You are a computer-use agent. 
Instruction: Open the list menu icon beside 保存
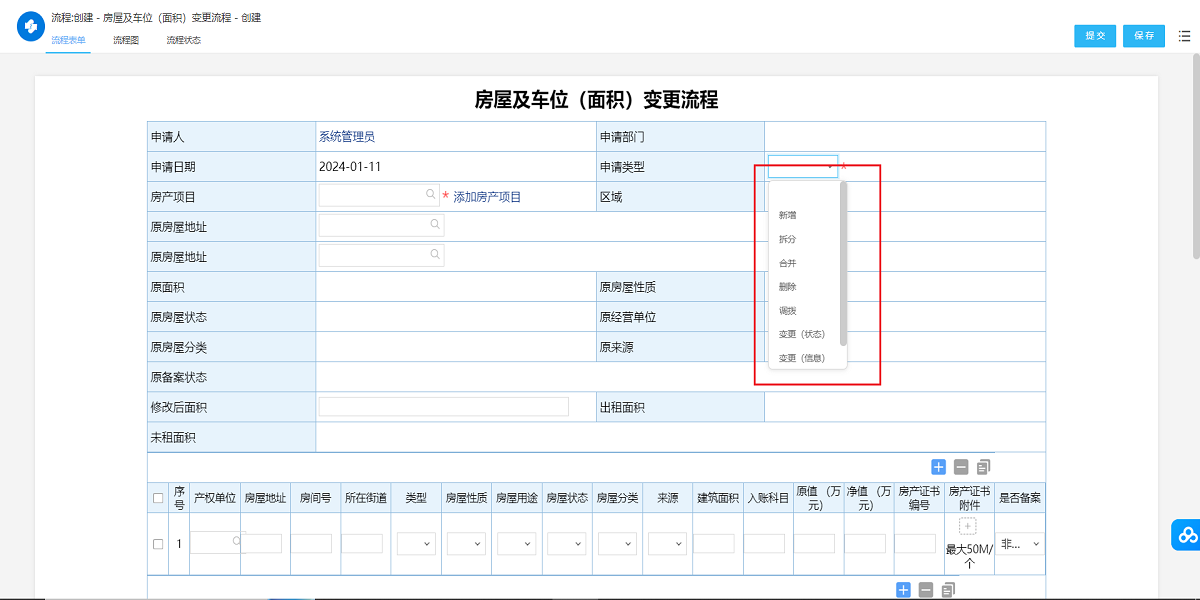[x=1184, y=35]
